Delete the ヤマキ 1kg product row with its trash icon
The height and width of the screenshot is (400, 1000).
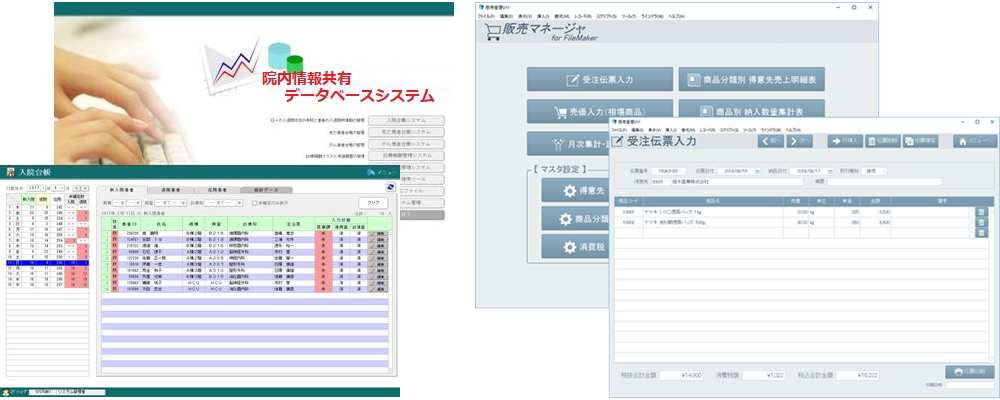tap(982, 212)
